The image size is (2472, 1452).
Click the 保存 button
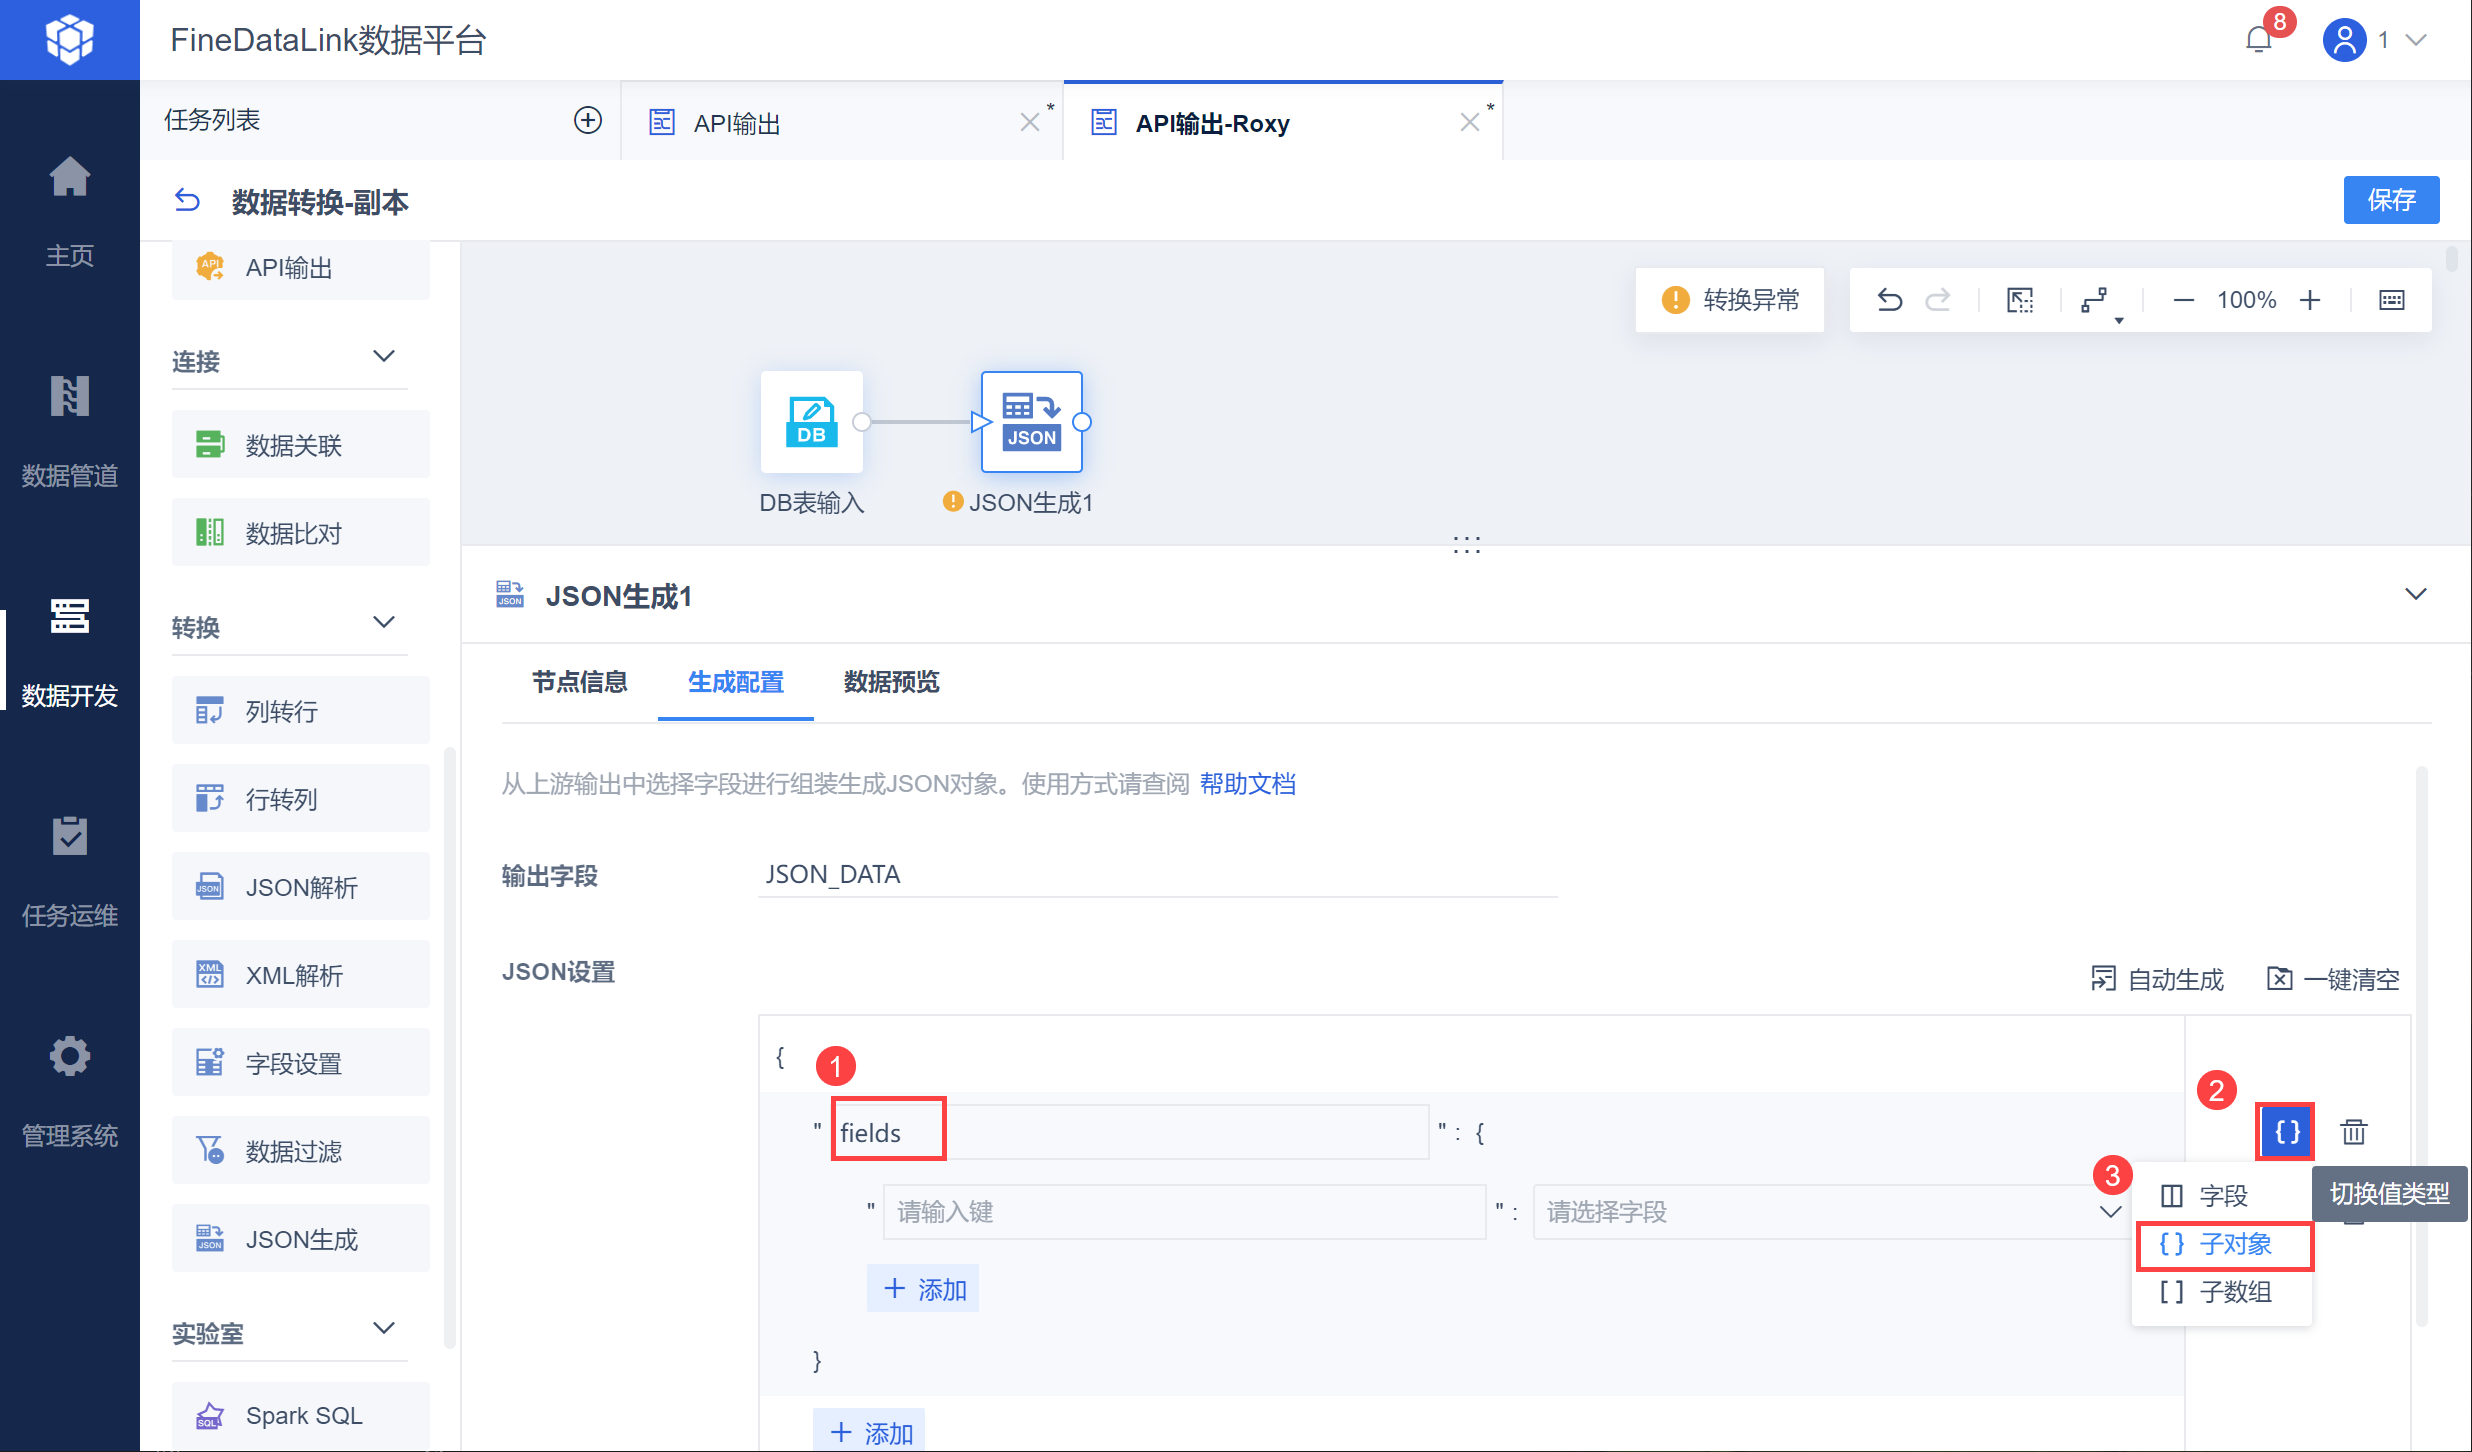tap(2390, 200)
